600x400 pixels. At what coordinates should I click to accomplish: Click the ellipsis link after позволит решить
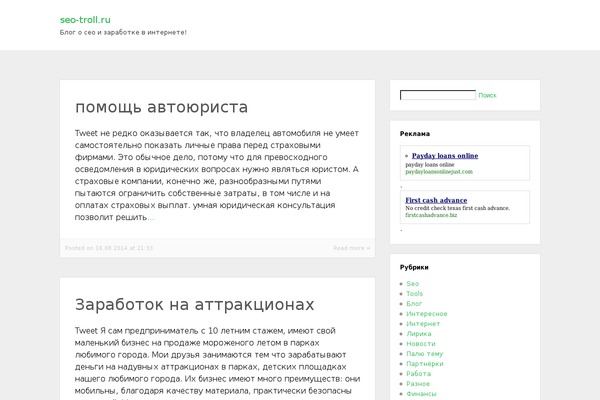coord(151,217)
